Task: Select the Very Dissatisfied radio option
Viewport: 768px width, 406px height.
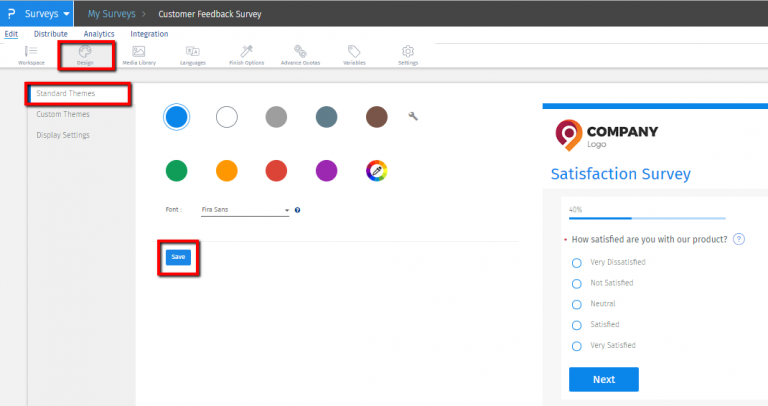Action: click(576, 263)
